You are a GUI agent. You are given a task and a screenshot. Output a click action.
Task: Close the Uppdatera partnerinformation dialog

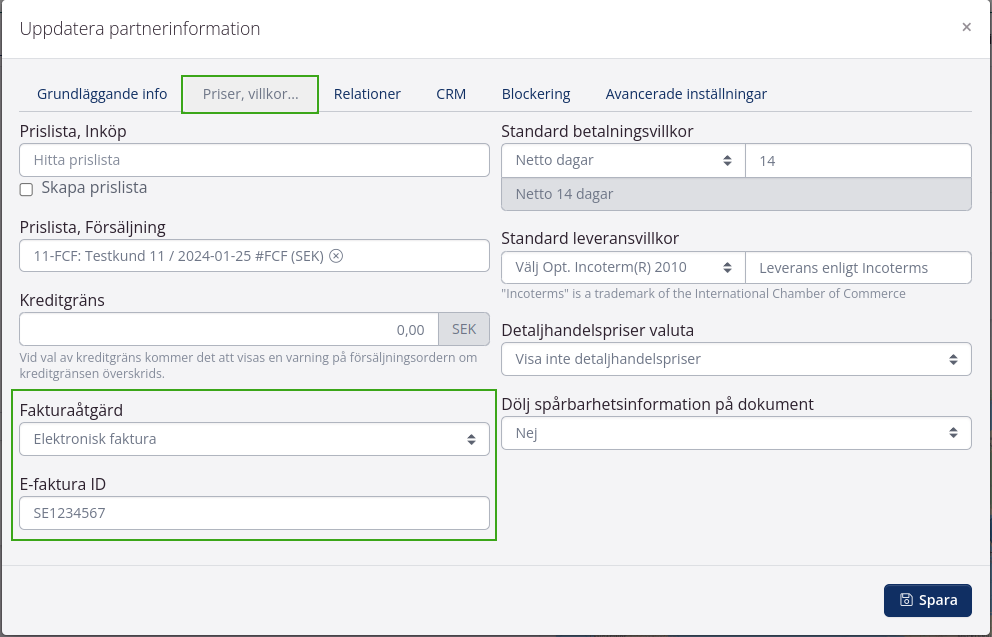coord(966,27)
